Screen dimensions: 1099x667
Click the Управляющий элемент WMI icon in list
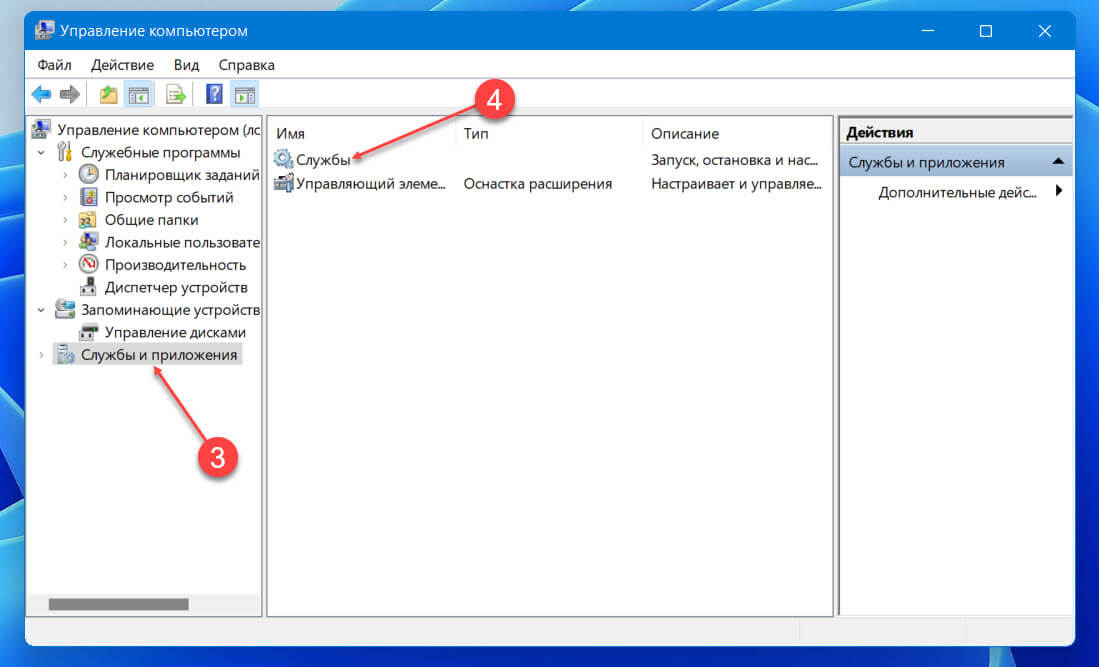coord(283,183)
